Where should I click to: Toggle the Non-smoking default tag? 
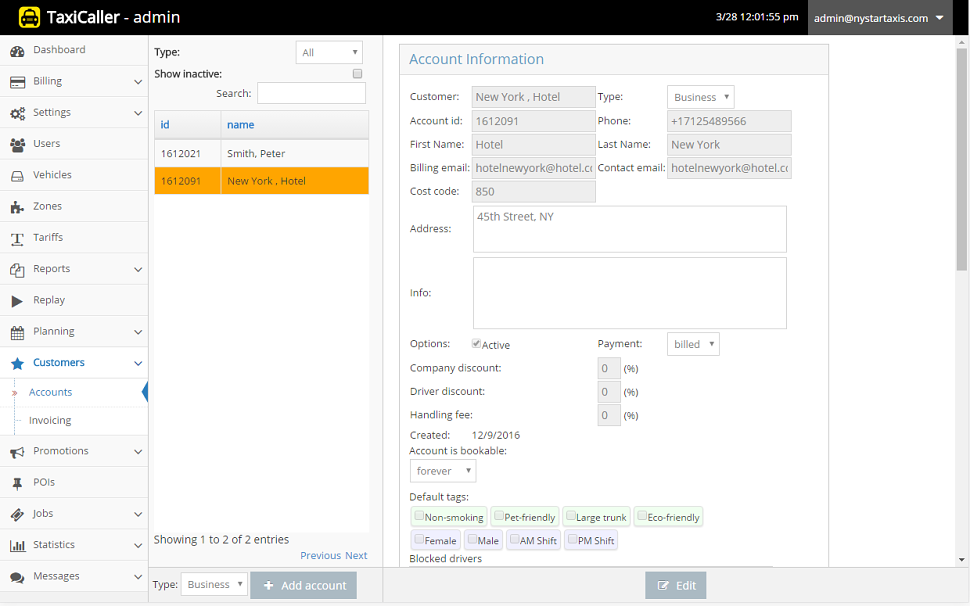(x=419, y=517)
